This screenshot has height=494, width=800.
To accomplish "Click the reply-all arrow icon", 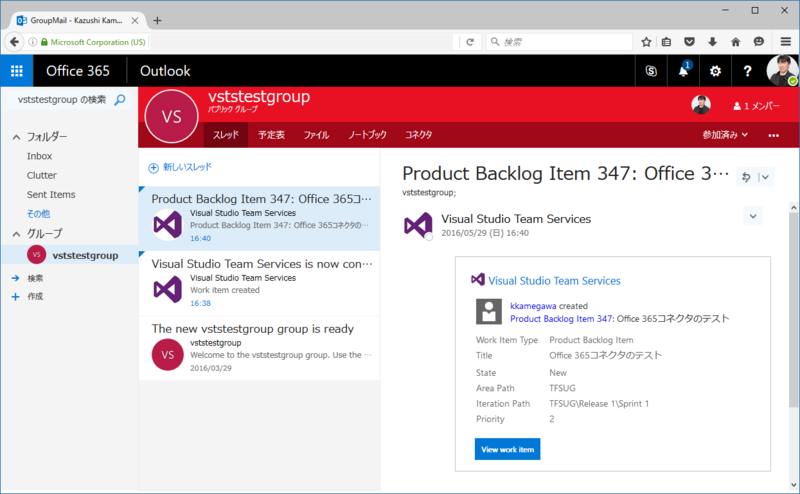I will coord(746,177).
